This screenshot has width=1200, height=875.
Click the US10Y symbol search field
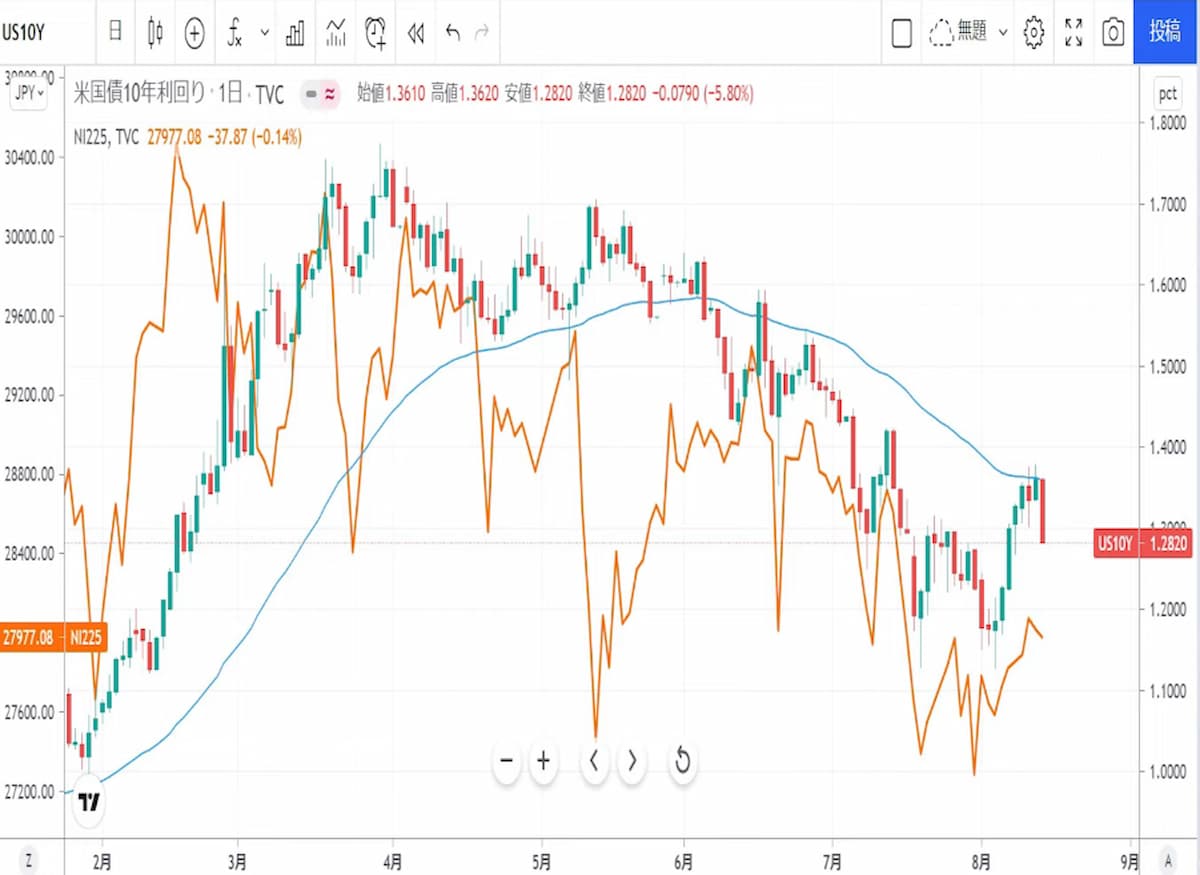click(40, 32)
